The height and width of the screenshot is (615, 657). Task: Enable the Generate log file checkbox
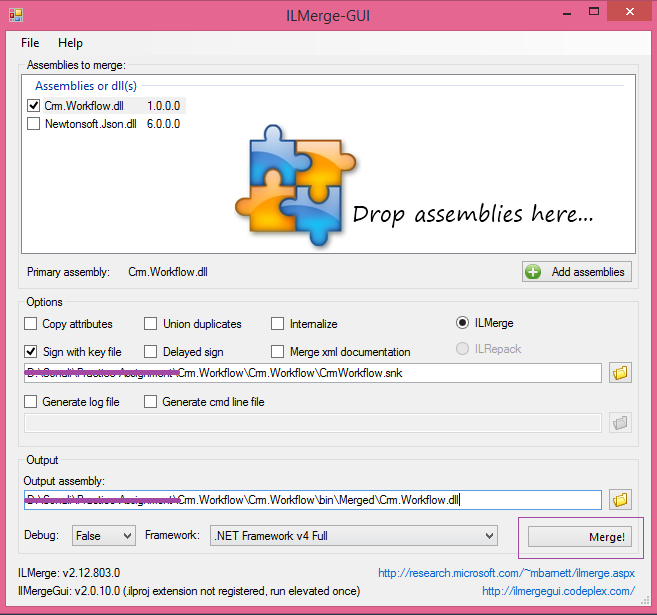pyautogui.click(x=31, y=402)
